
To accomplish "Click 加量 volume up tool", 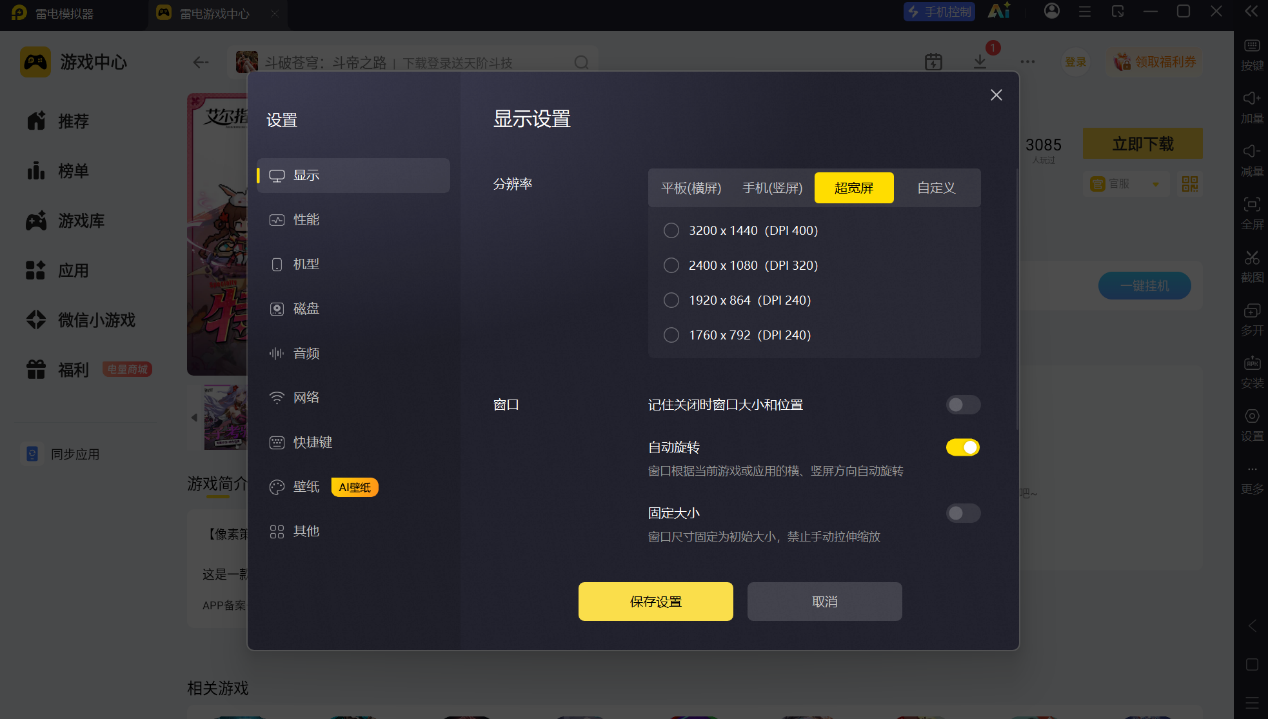I will coord(1252,107).
